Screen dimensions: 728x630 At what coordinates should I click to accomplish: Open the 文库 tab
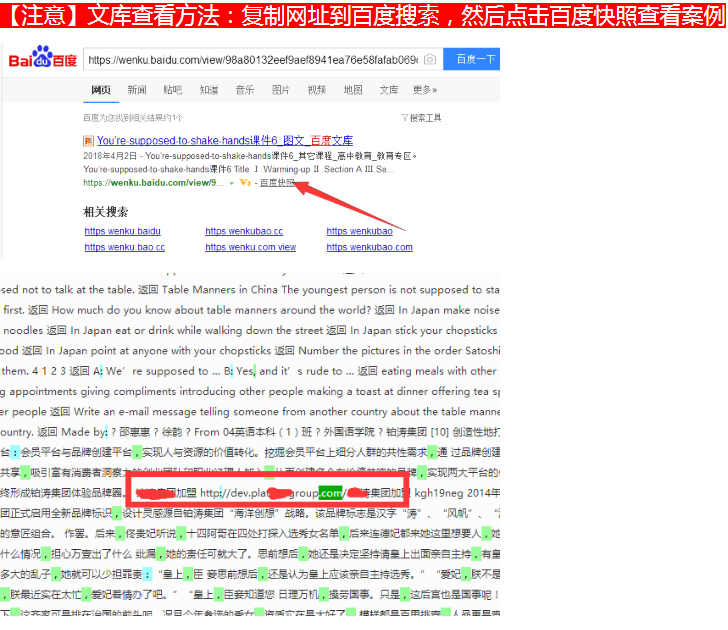pyautogui.click(x=389, y=90)
